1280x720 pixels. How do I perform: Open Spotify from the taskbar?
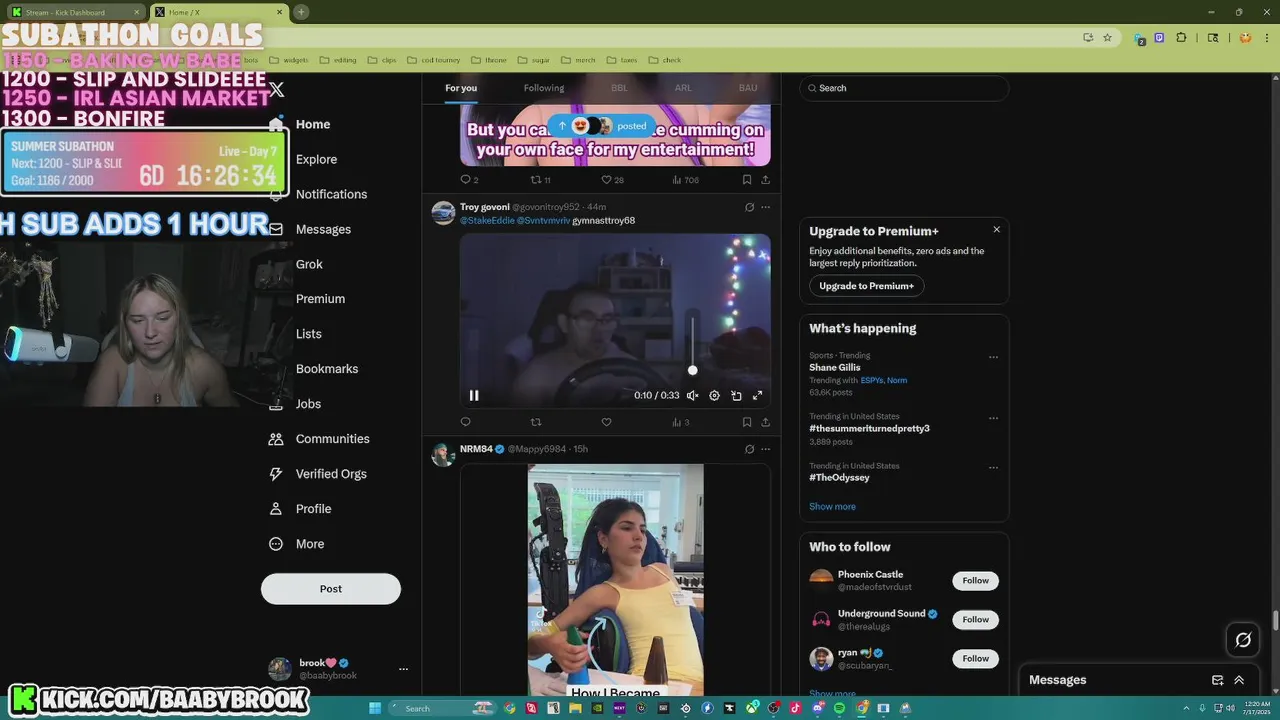tap(839, 708)
